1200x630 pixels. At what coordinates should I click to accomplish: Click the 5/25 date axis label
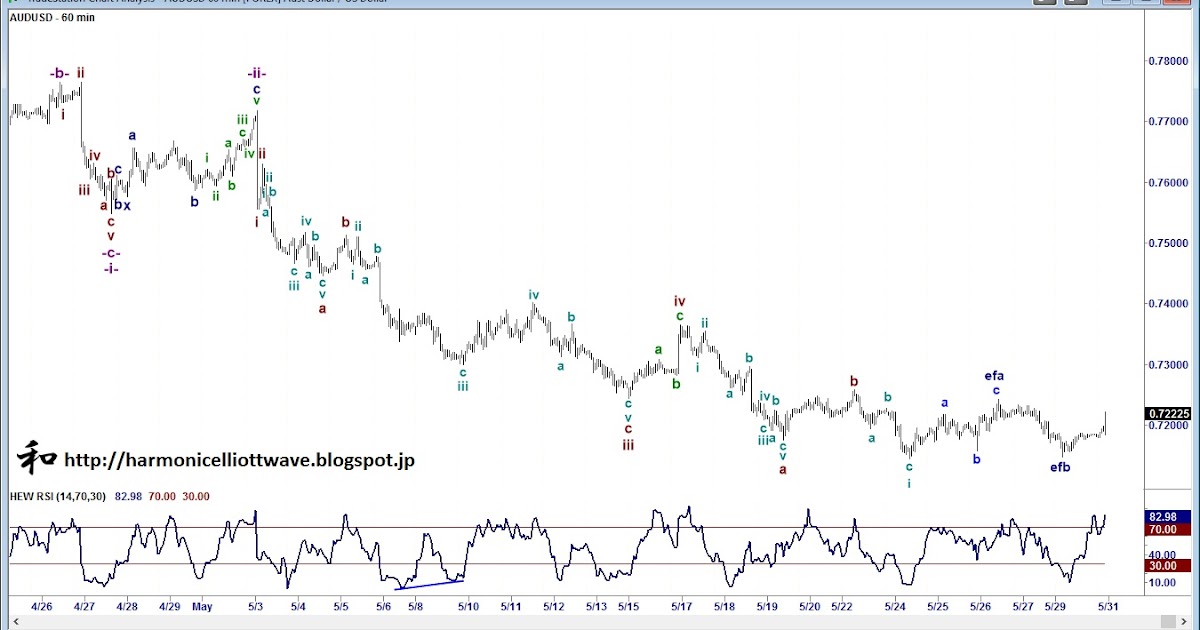click(x=938, y=606)
